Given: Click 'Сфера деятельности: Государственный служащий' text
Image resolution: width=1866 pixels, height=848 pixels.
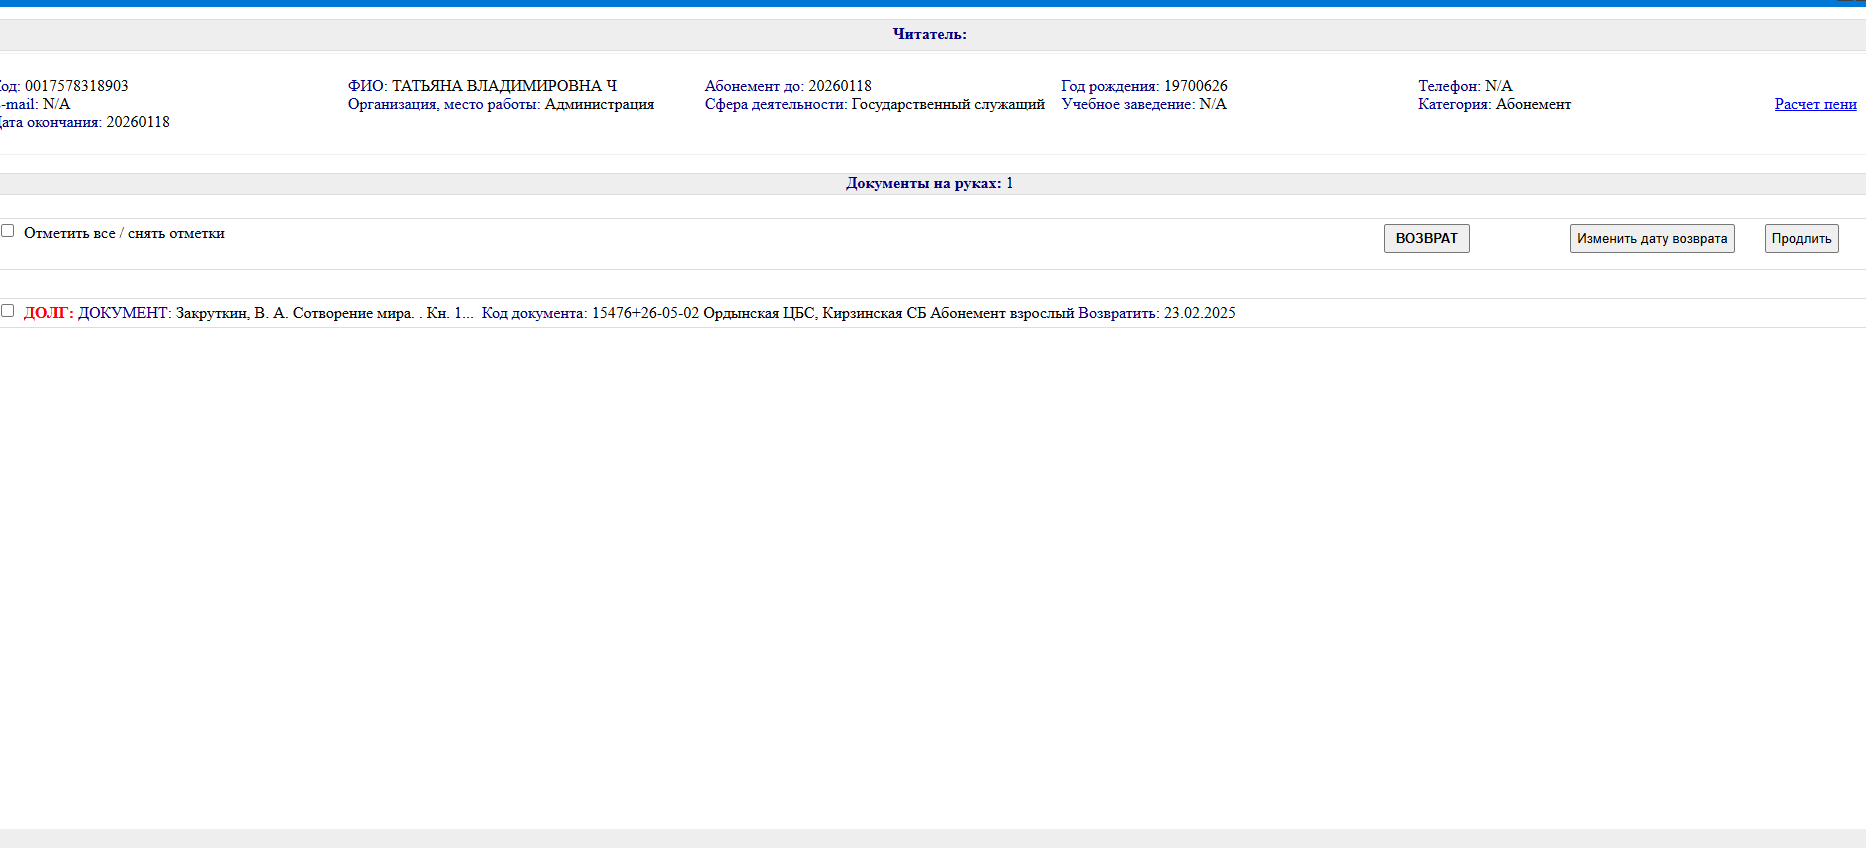Looking at the screenshot, I should tap(874, 104).
